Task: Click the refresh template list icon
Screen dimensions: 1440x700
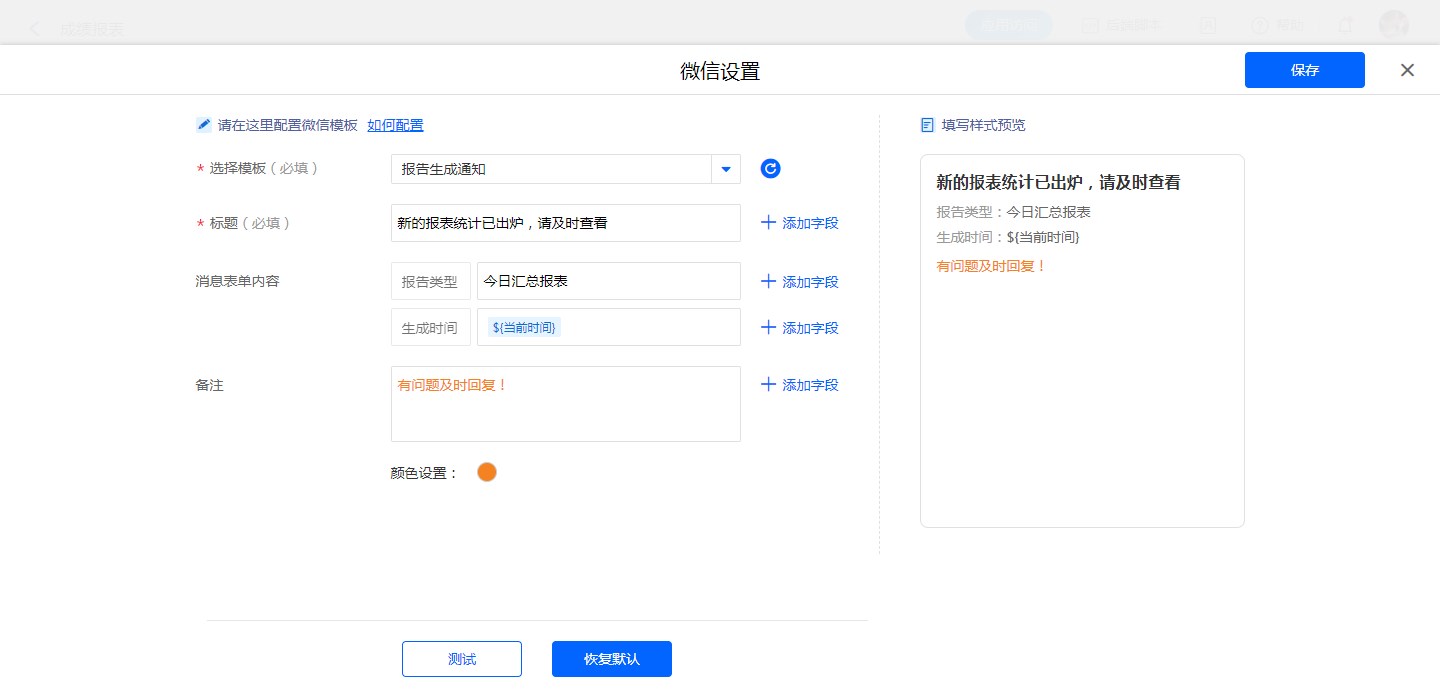Action: (770, 169)
